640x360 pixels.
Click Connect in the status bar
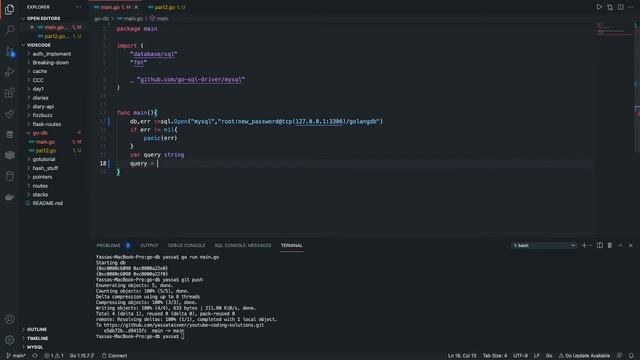tap(114, 356)
